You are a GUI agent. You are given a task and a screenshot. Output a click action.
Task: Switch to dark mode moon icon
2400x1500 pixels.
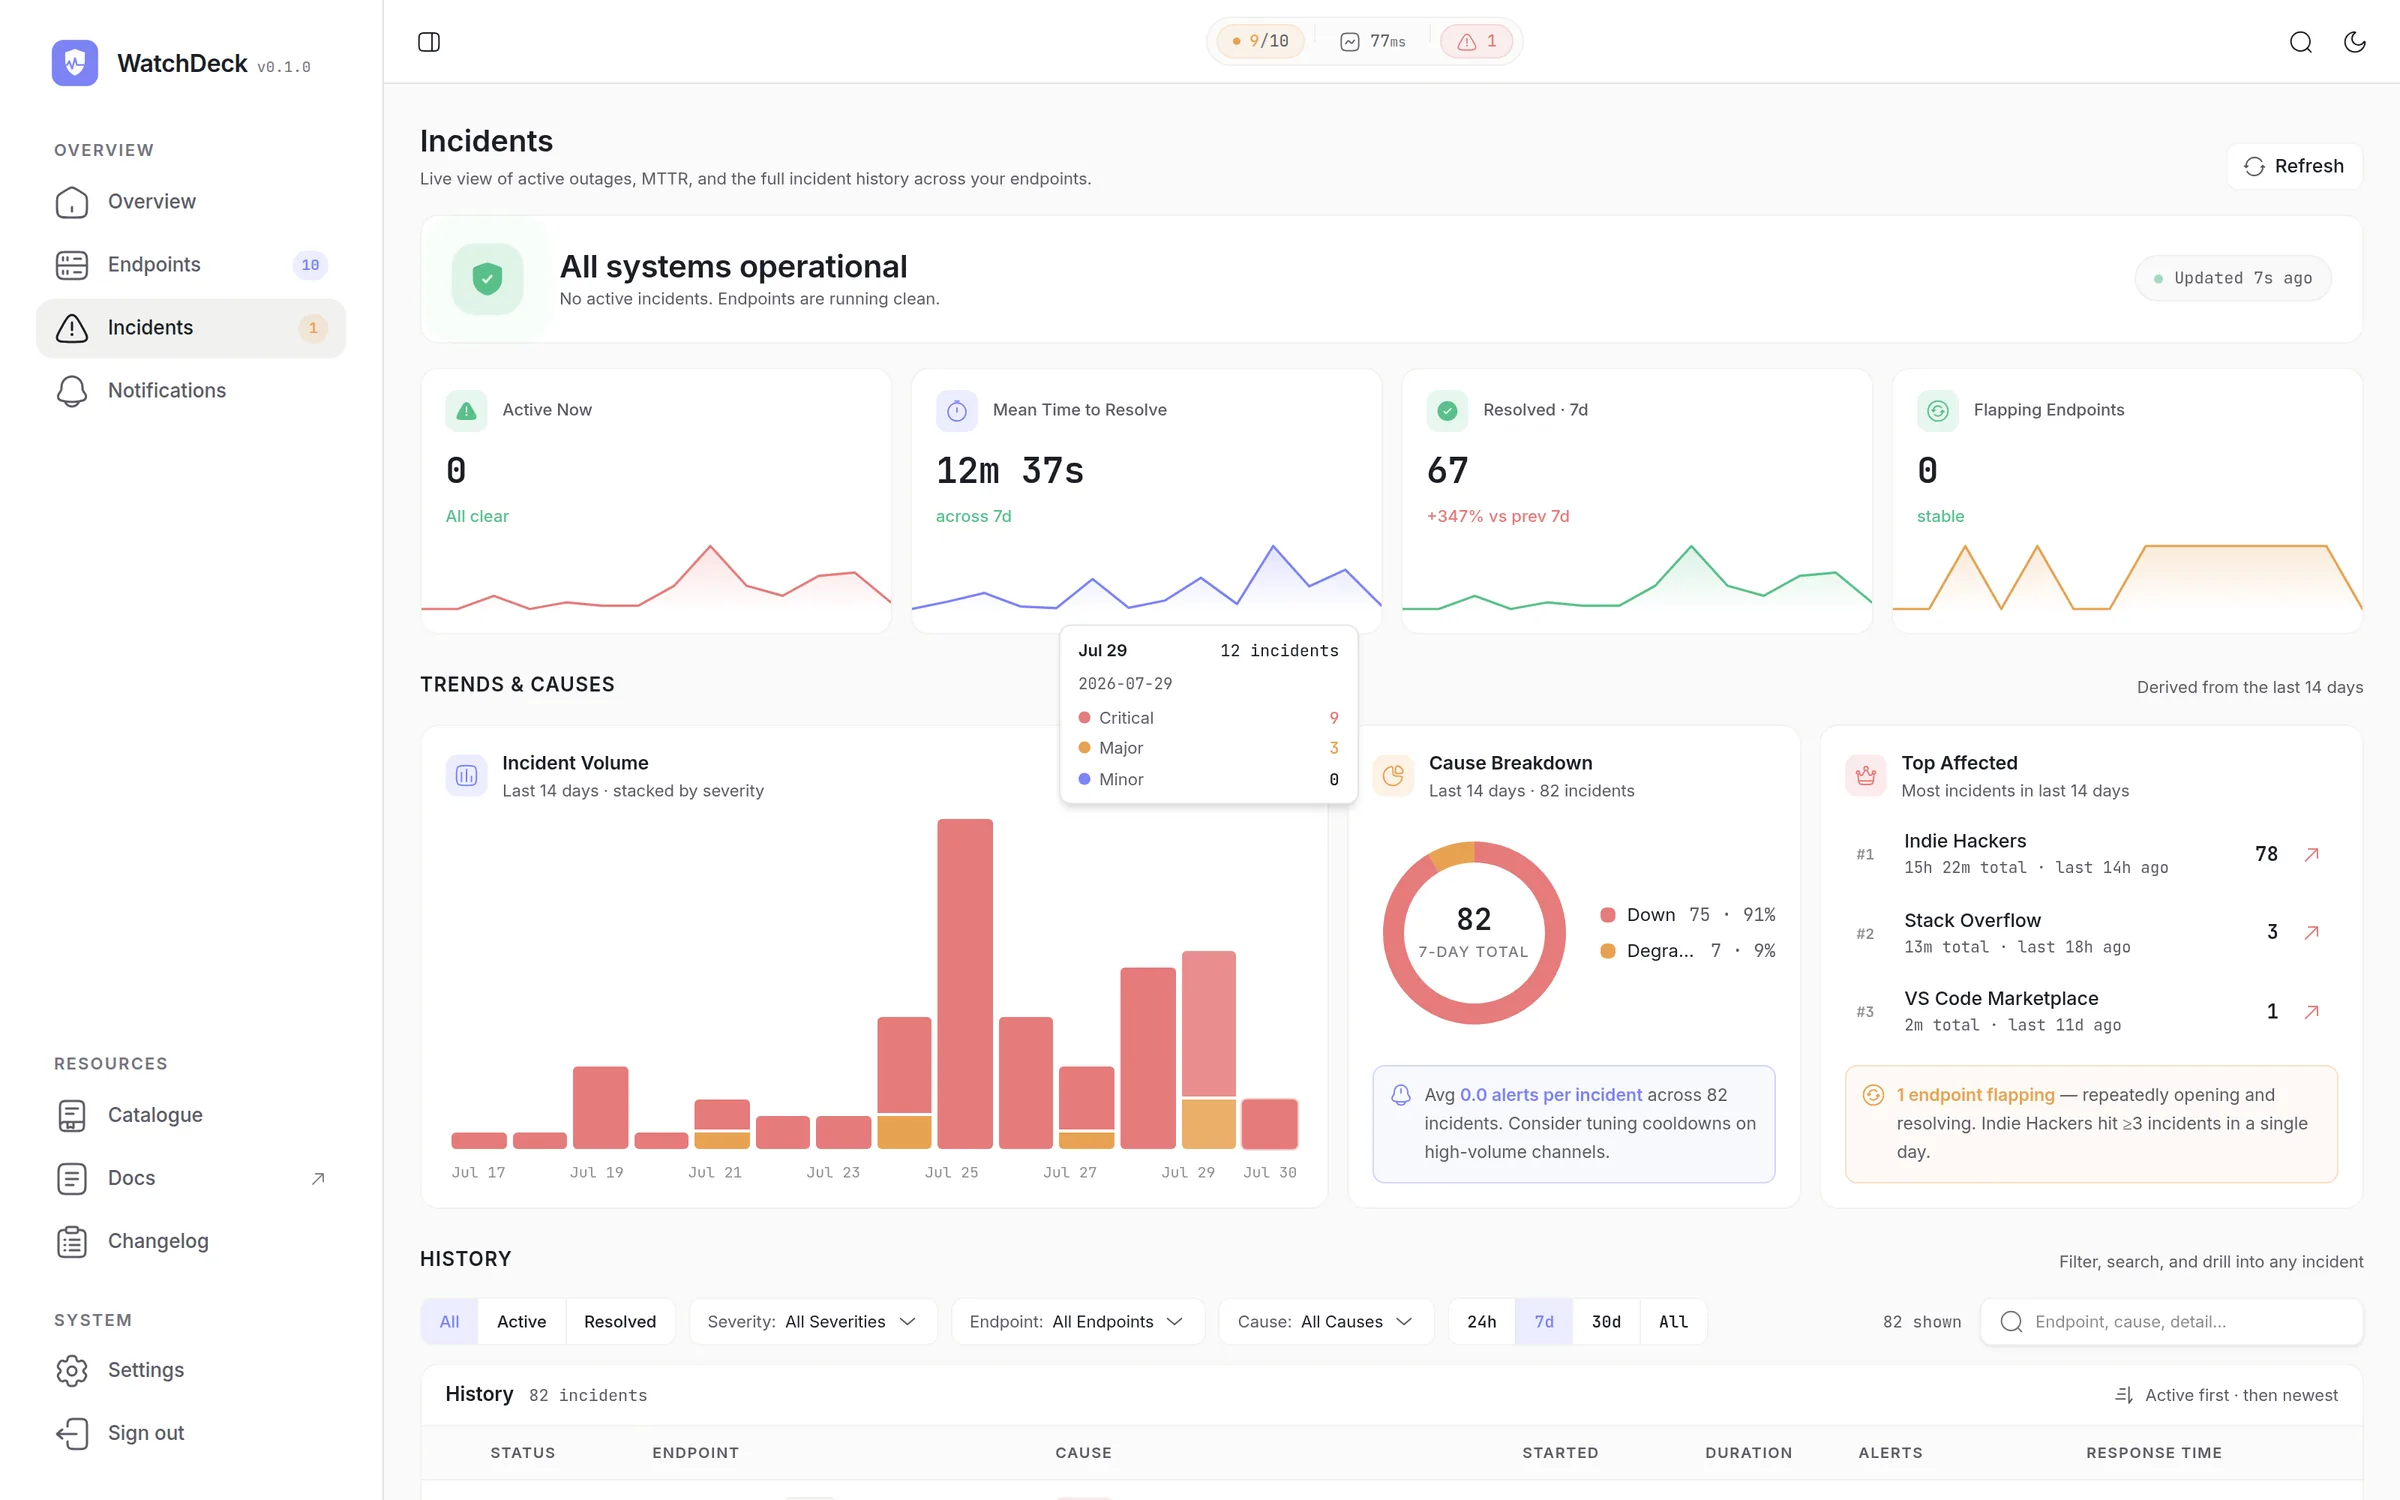point(2355,41)
